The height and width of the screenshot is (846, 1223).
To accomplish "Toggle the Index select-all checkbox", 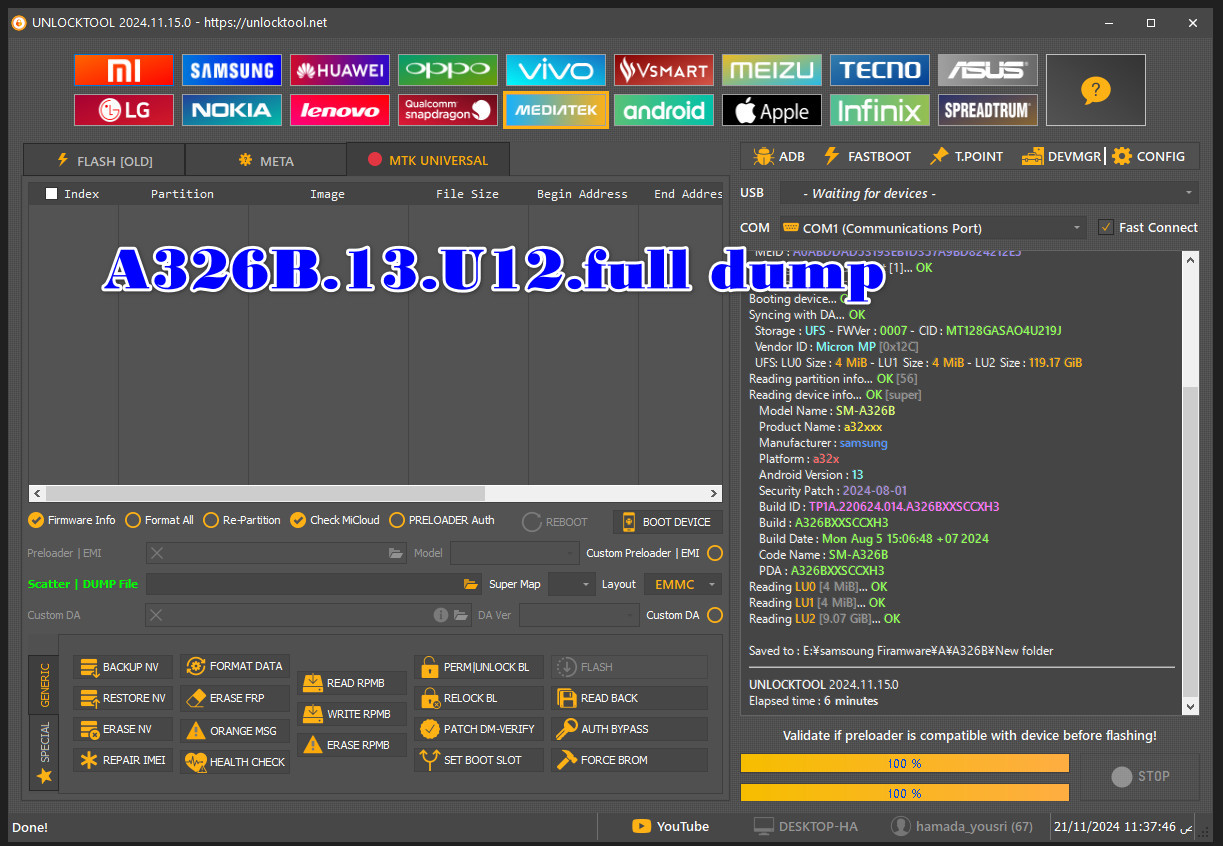I will tap(51, 194).
